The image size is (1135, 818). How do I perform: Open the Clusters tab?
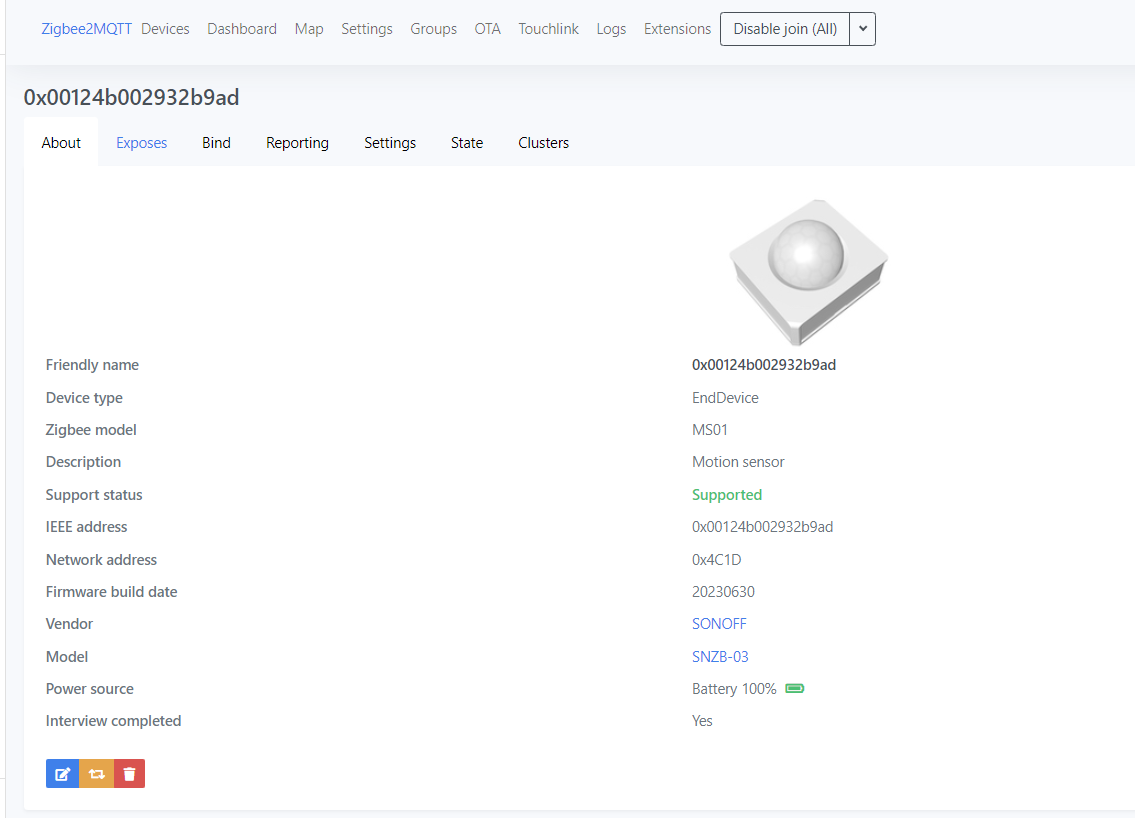tap(544, 143)
